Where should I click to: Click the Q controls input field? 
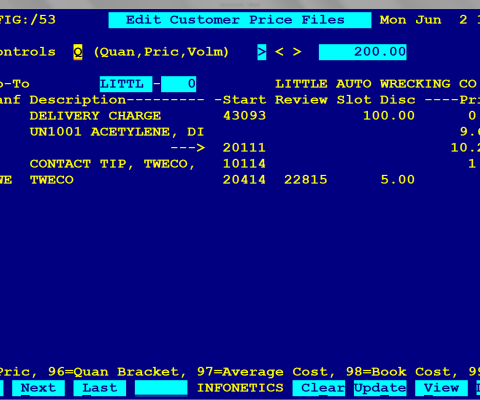pyautogui.click(x=78, y=52)
